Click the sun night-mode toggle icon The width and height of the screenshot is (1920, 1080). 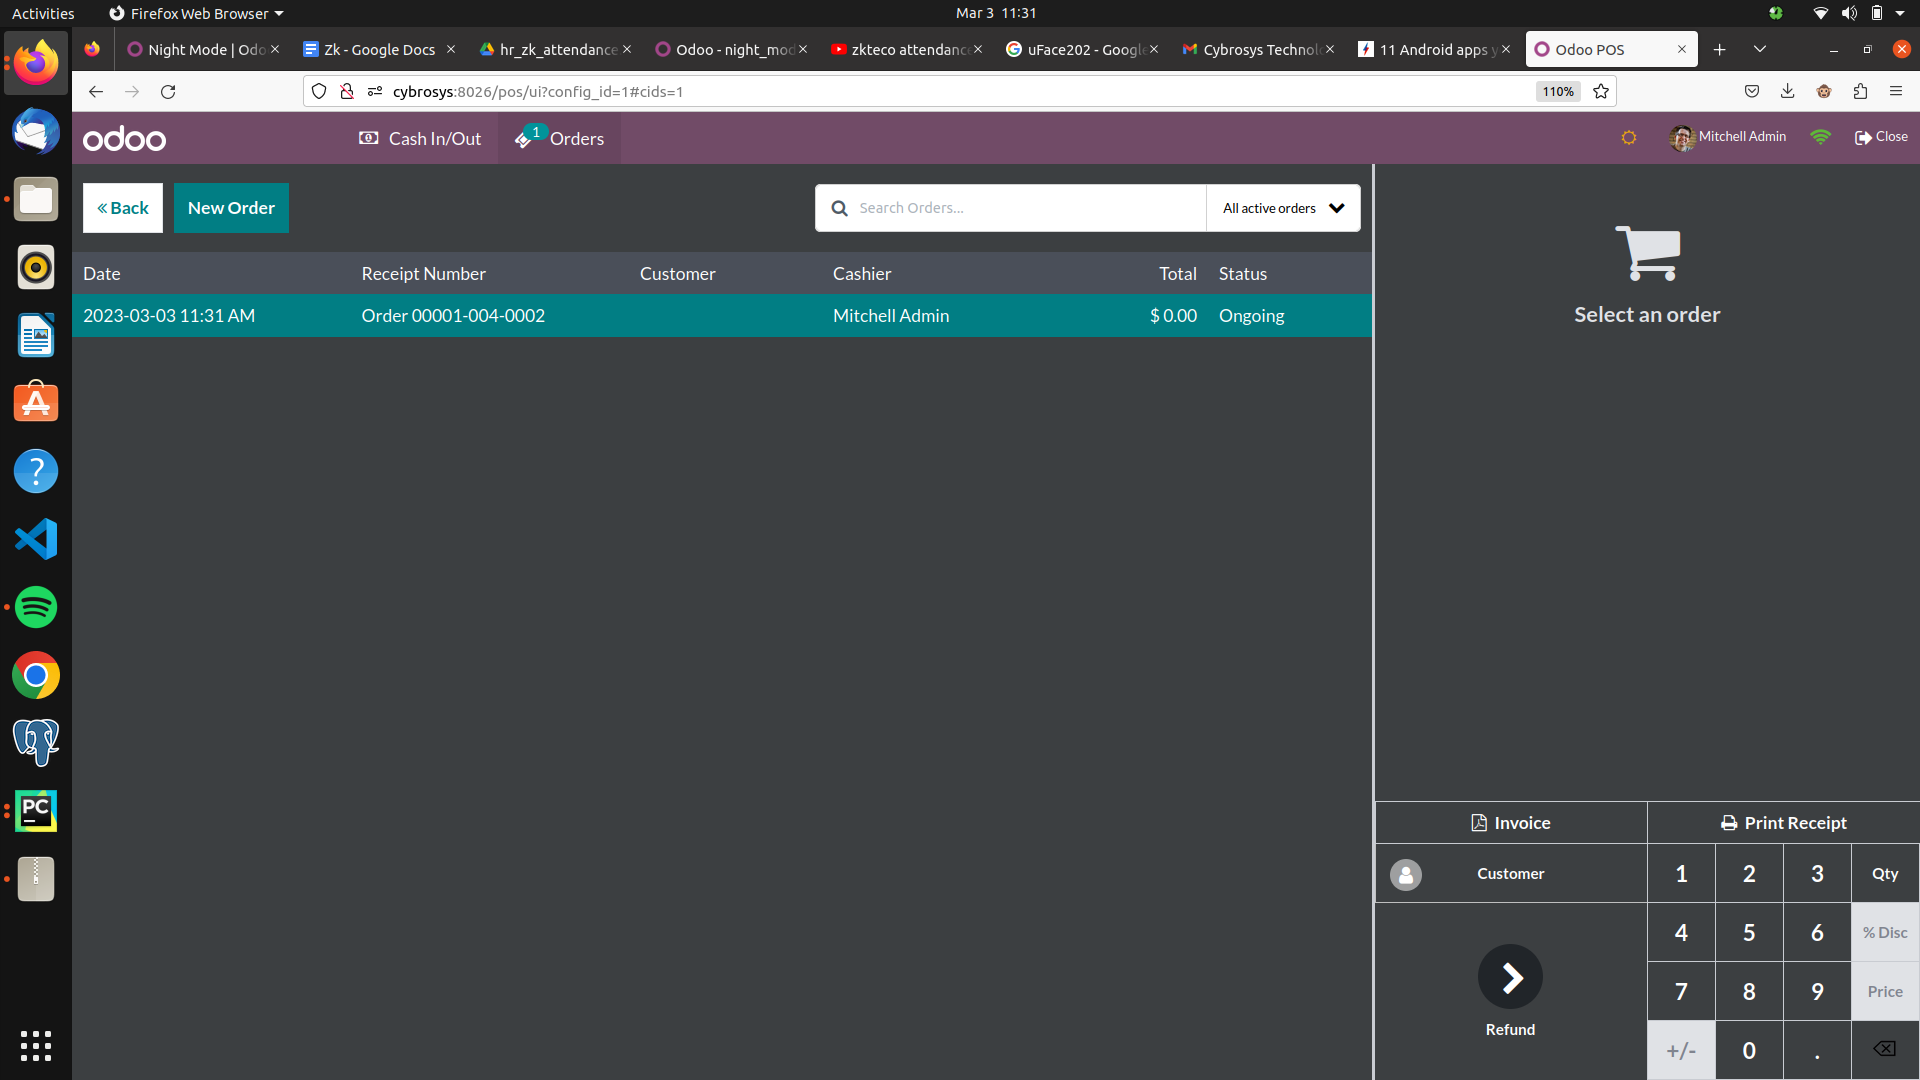coord(1628,138)
